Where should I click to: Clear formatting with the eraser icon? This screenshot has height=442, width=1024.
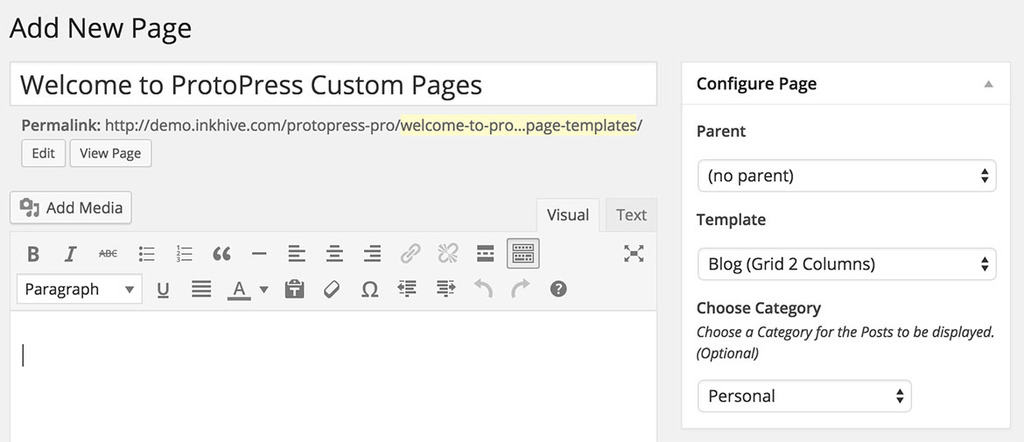332,289
